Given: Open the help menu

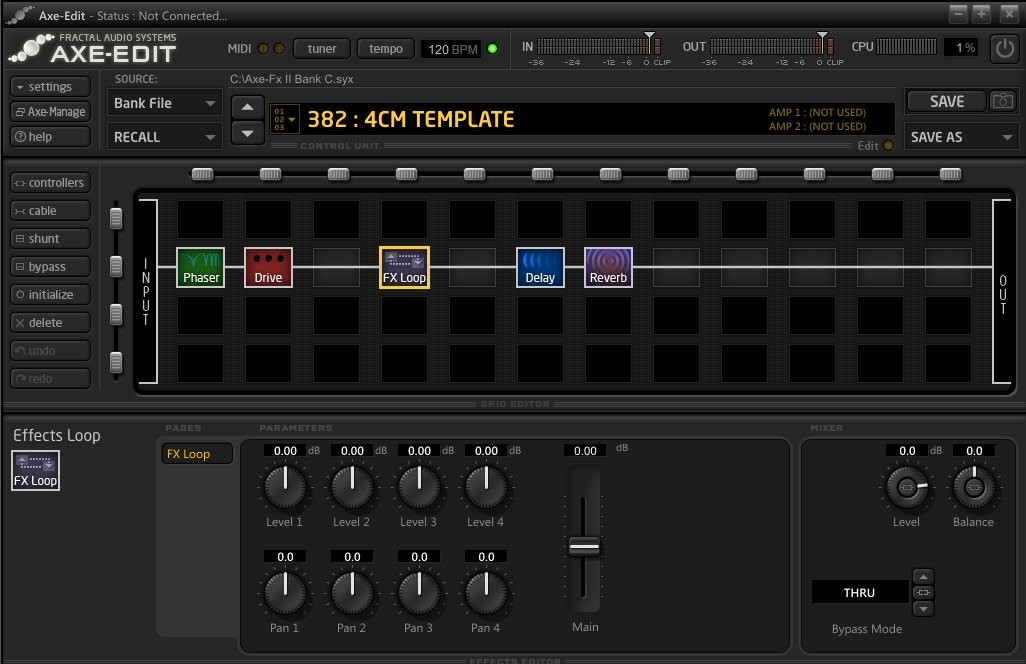Looking at the screenshot, I should [50, 137].
